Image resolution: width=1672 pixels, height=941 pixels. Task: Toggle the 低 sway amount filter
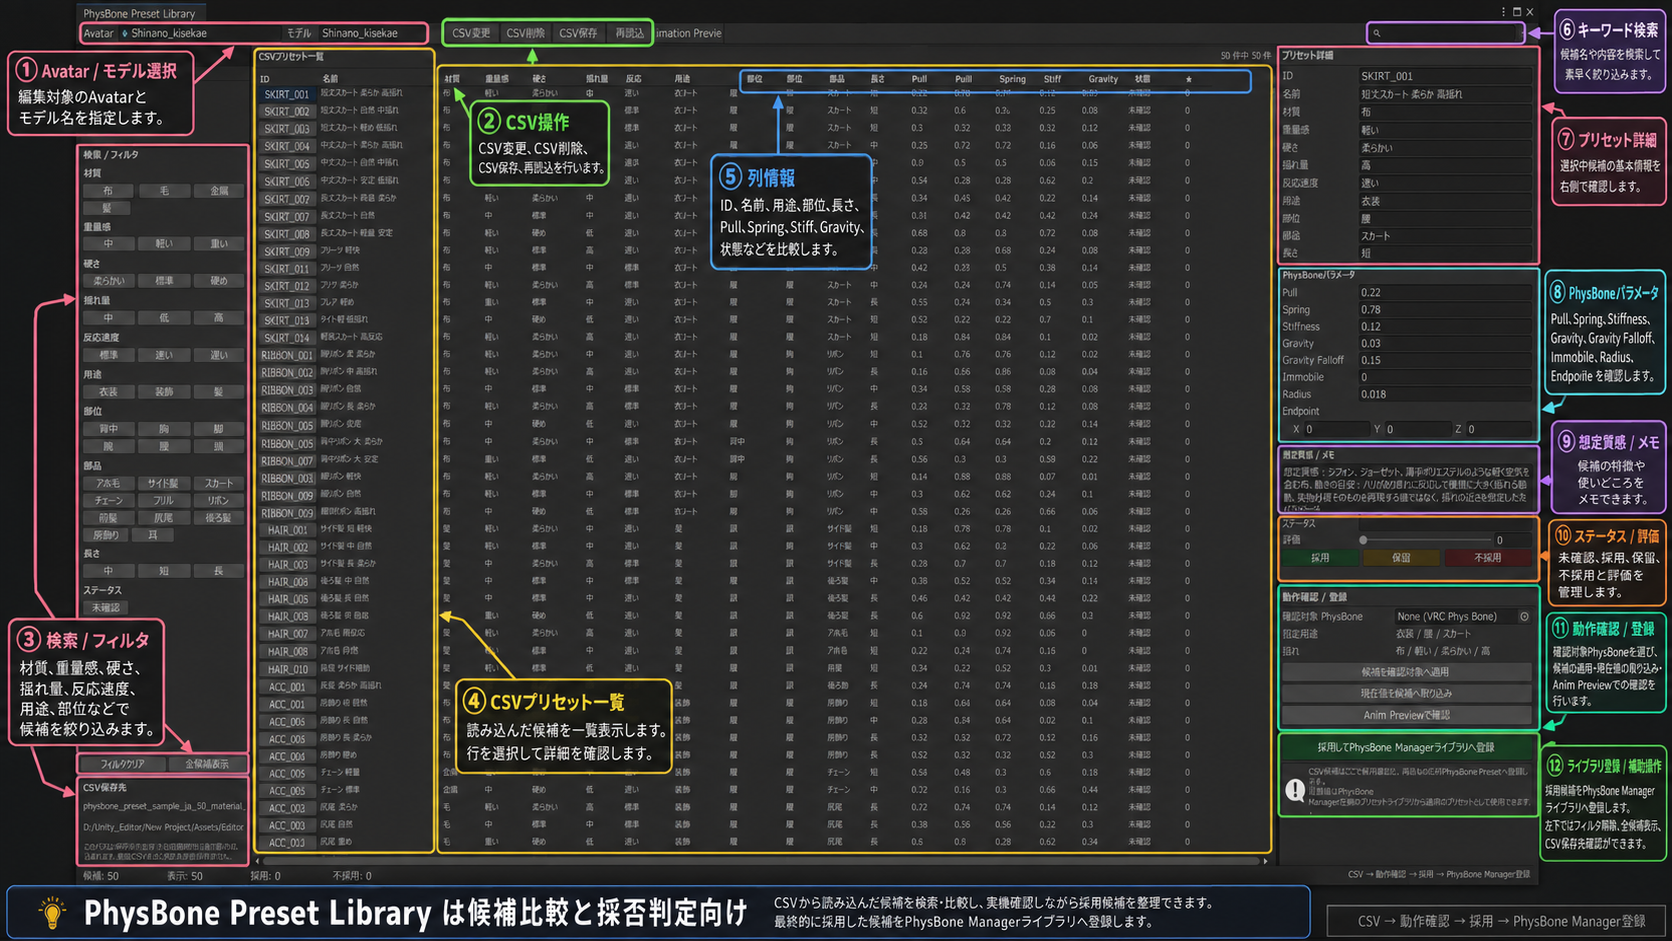click(x=163, y=318)
